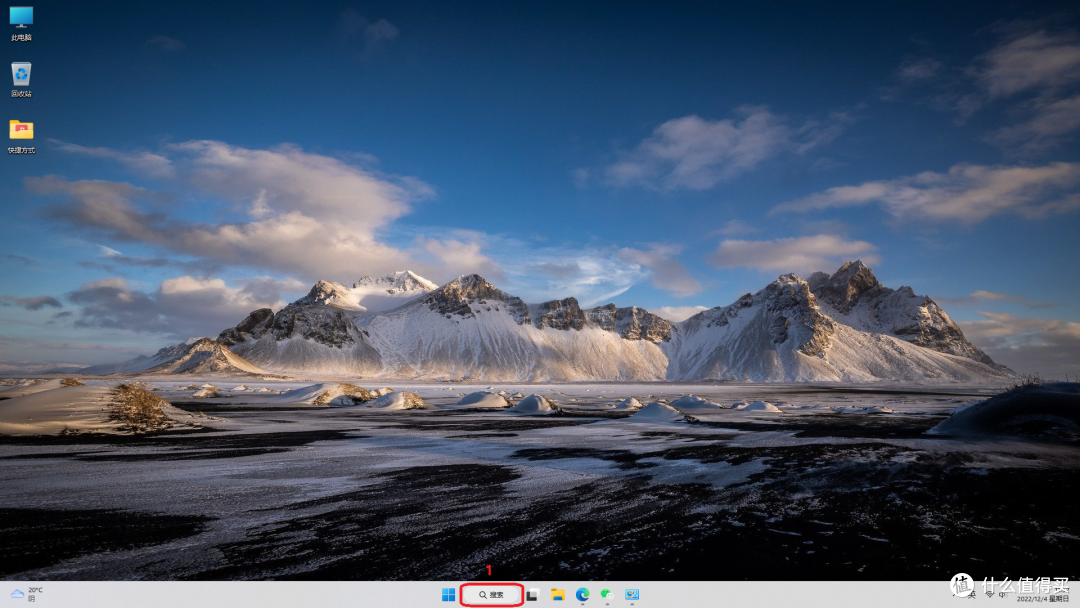The height and width of the screenshot is (608, 1080).
Task: Select the 快捷方式 folder on the desktop
Action: 21,136
